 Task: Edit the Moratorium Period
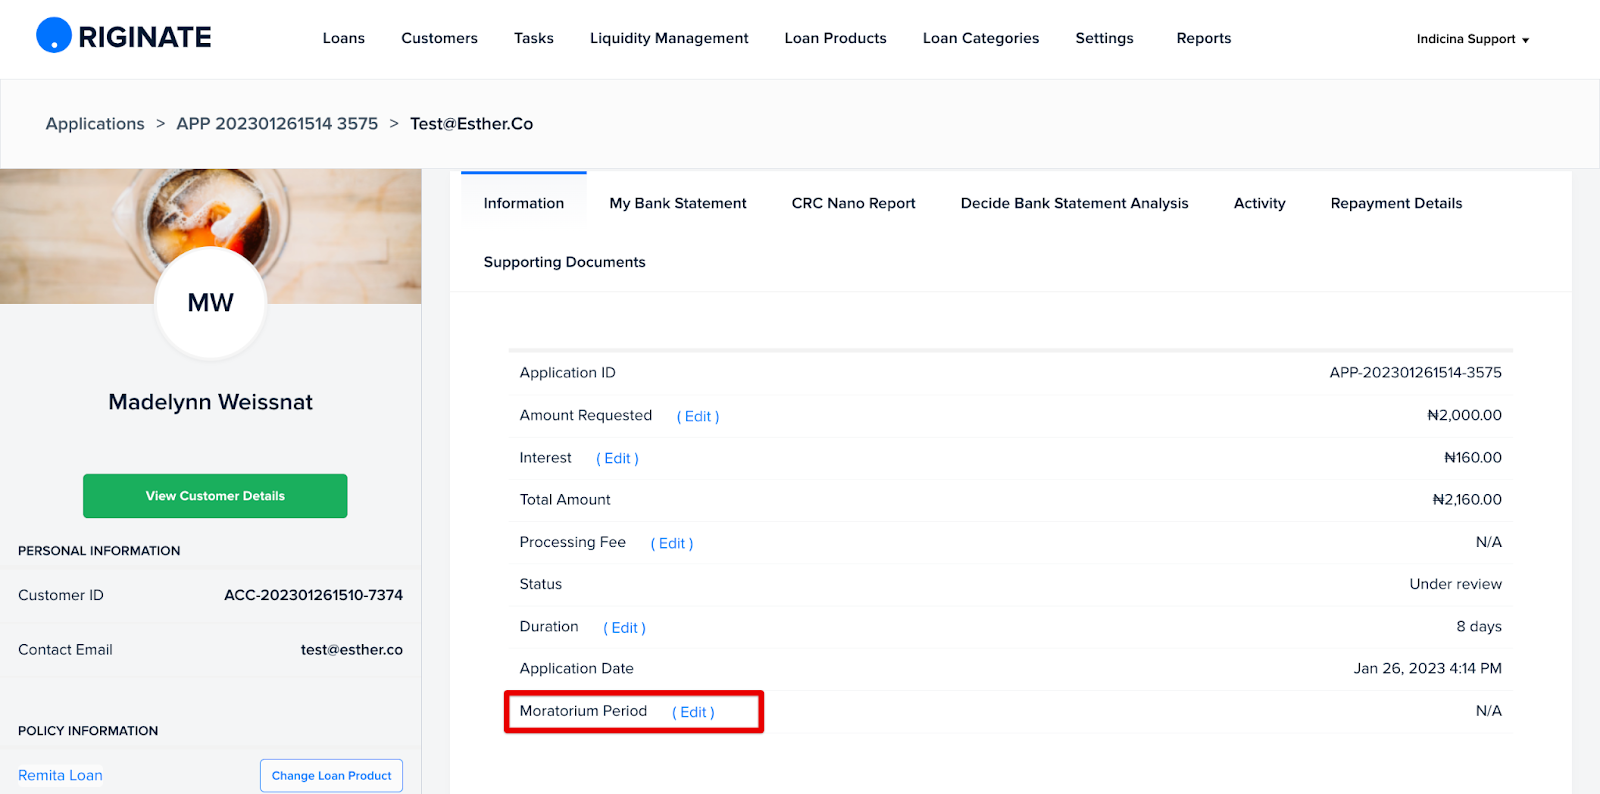pos(693,713)
